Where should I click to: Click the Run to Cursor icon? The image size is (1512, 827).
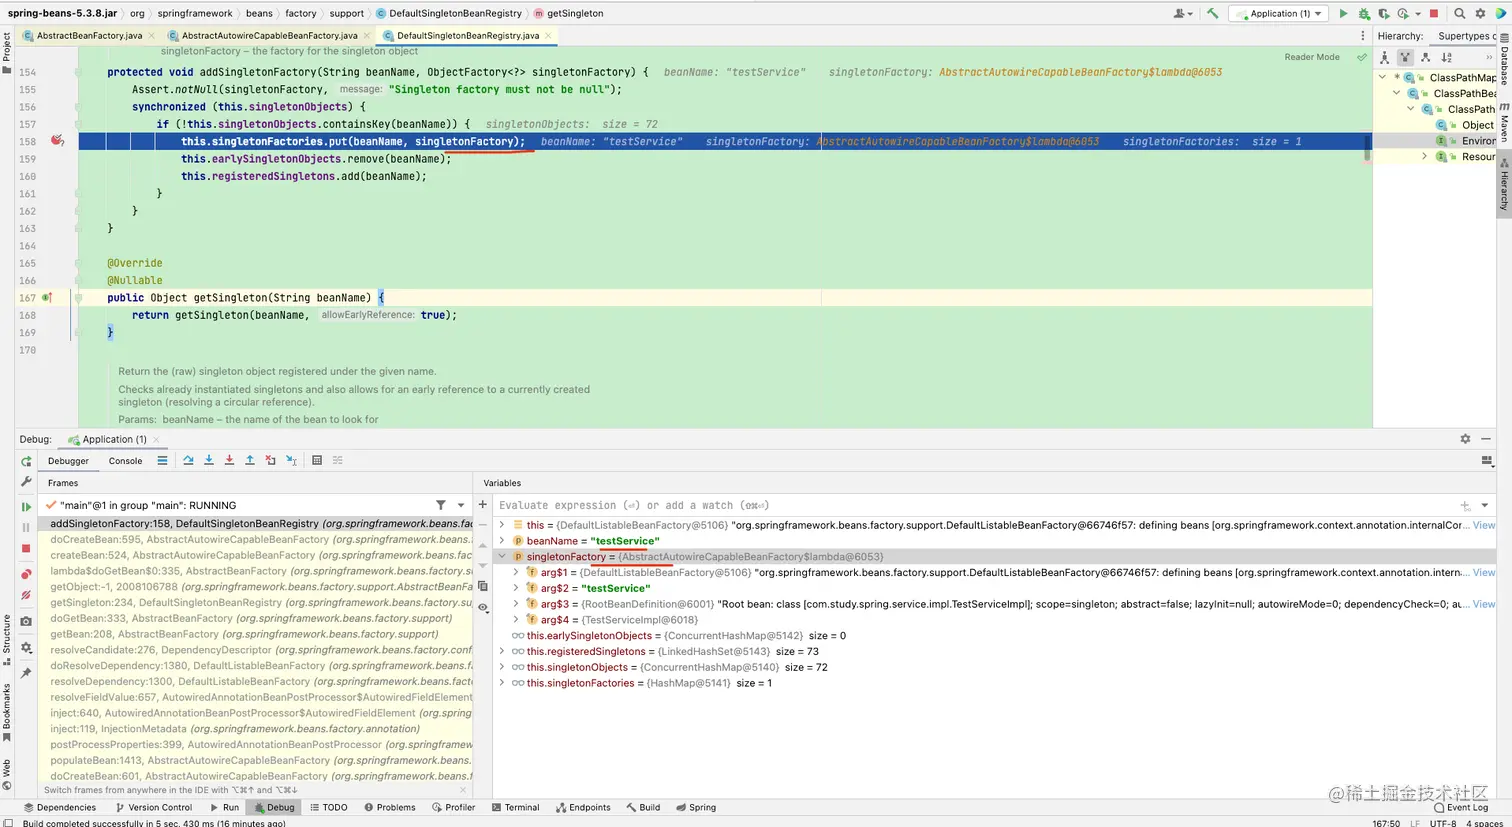pos(291,460)
